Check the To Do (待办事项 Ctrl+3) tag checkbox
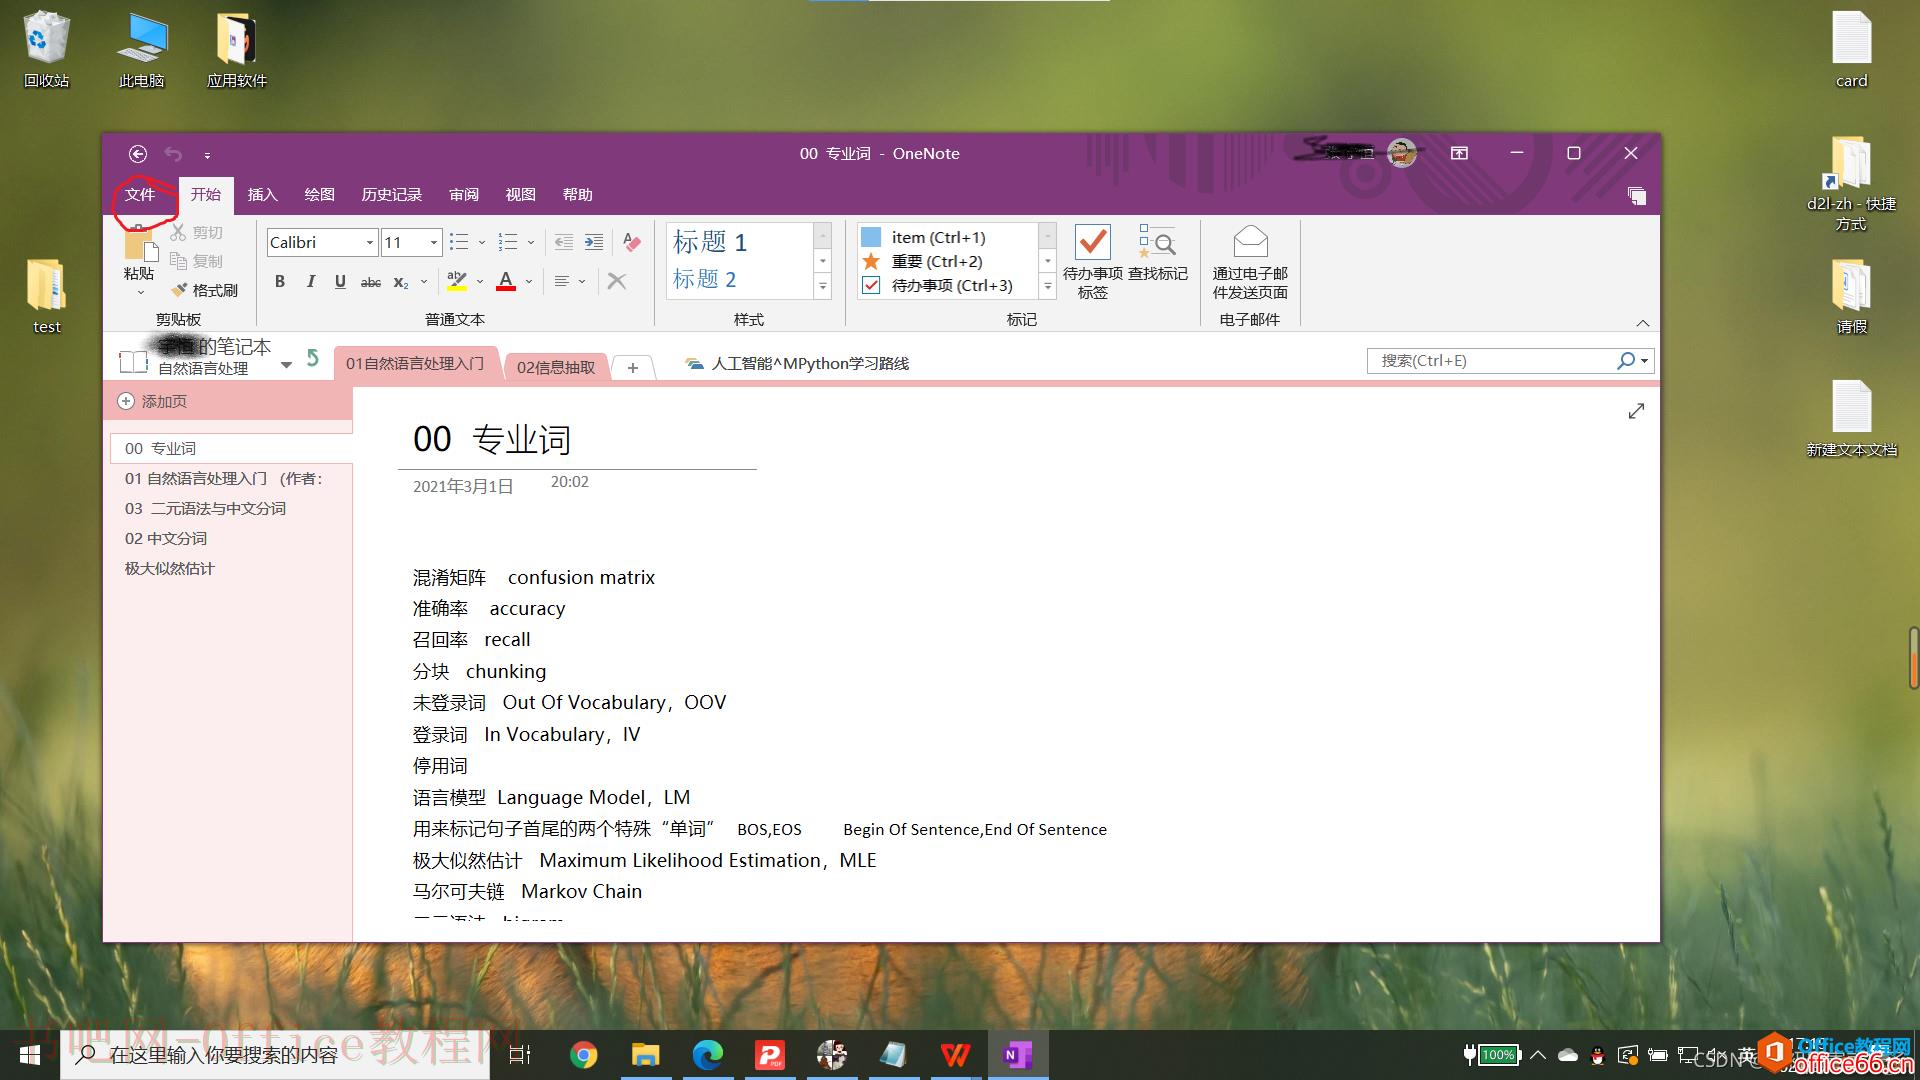This screenshot has height=1080, width=1920. (x=871, y=285)
